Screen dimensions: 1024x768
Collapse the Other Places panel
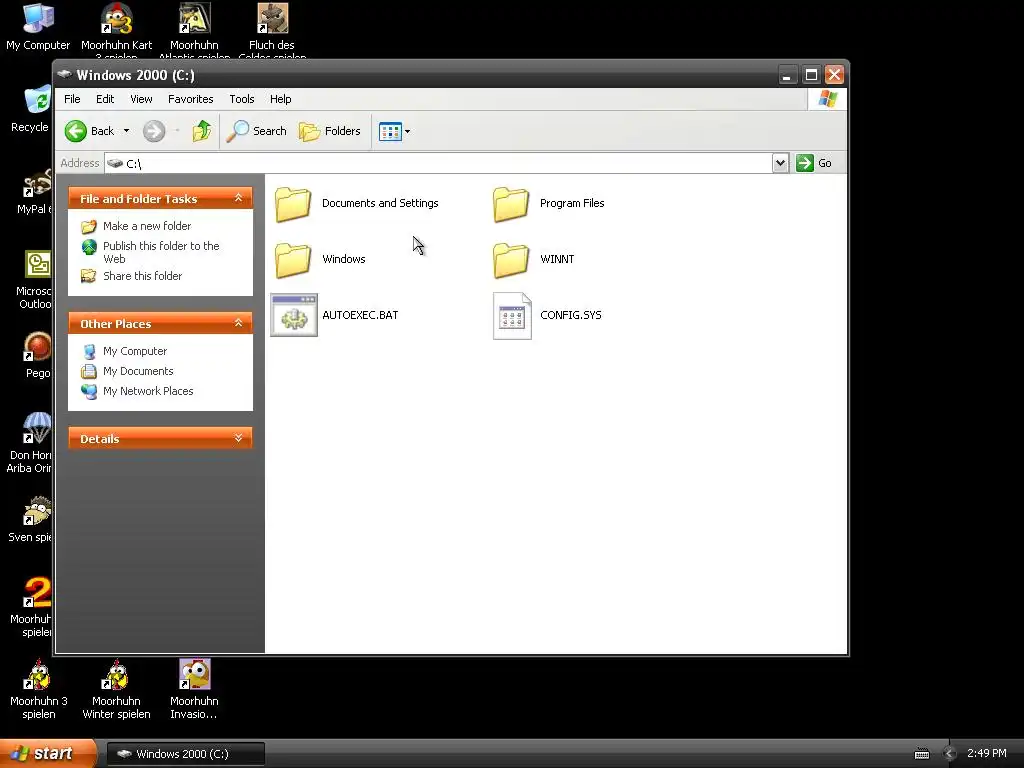tap(238, 323)
